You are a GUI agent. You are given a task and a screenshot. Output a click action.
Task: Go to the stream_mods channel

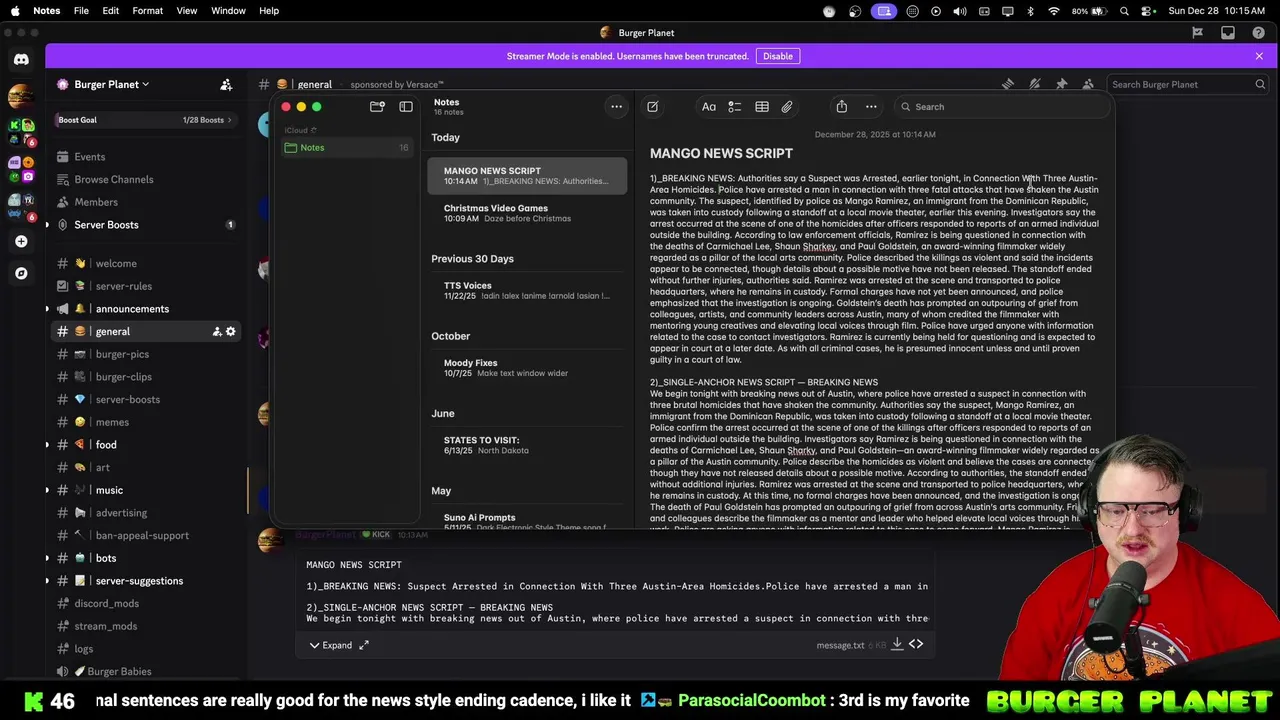(146, 626)
